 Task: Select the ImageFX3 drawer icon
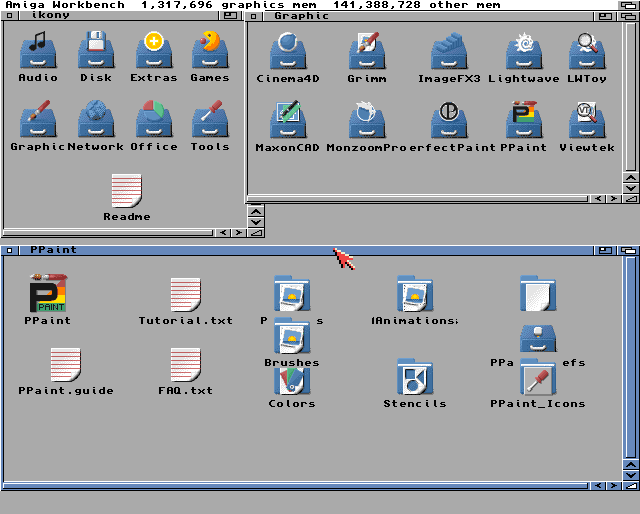coord(449,51)
